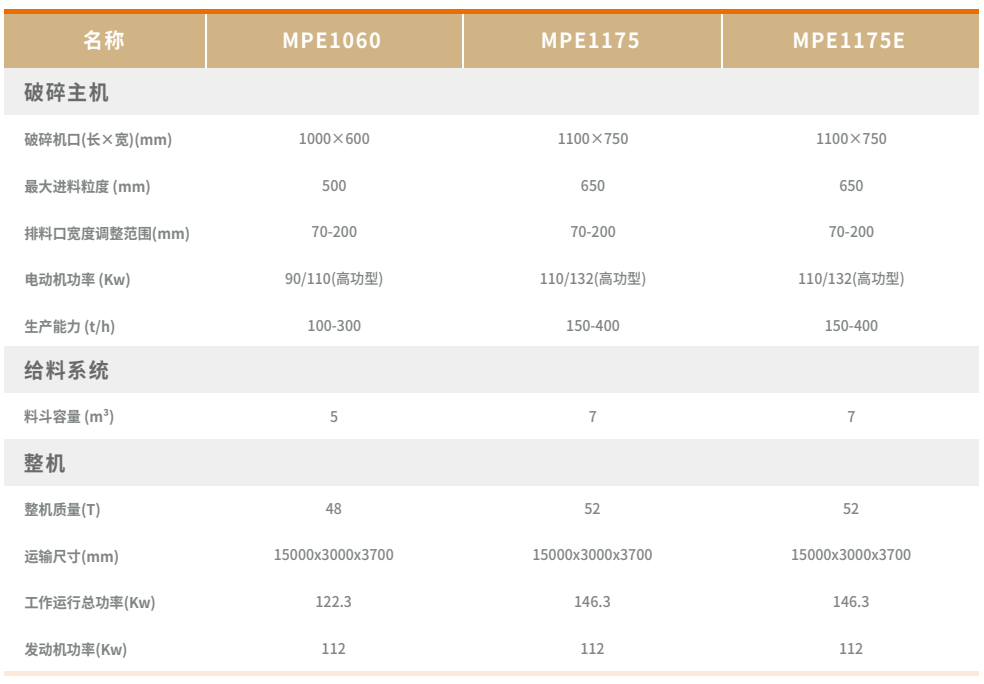This screenshot has width=984, height=684.
Task: Select the 最大进料粒度 (mm) row label
Action: [x=87, y=187]
